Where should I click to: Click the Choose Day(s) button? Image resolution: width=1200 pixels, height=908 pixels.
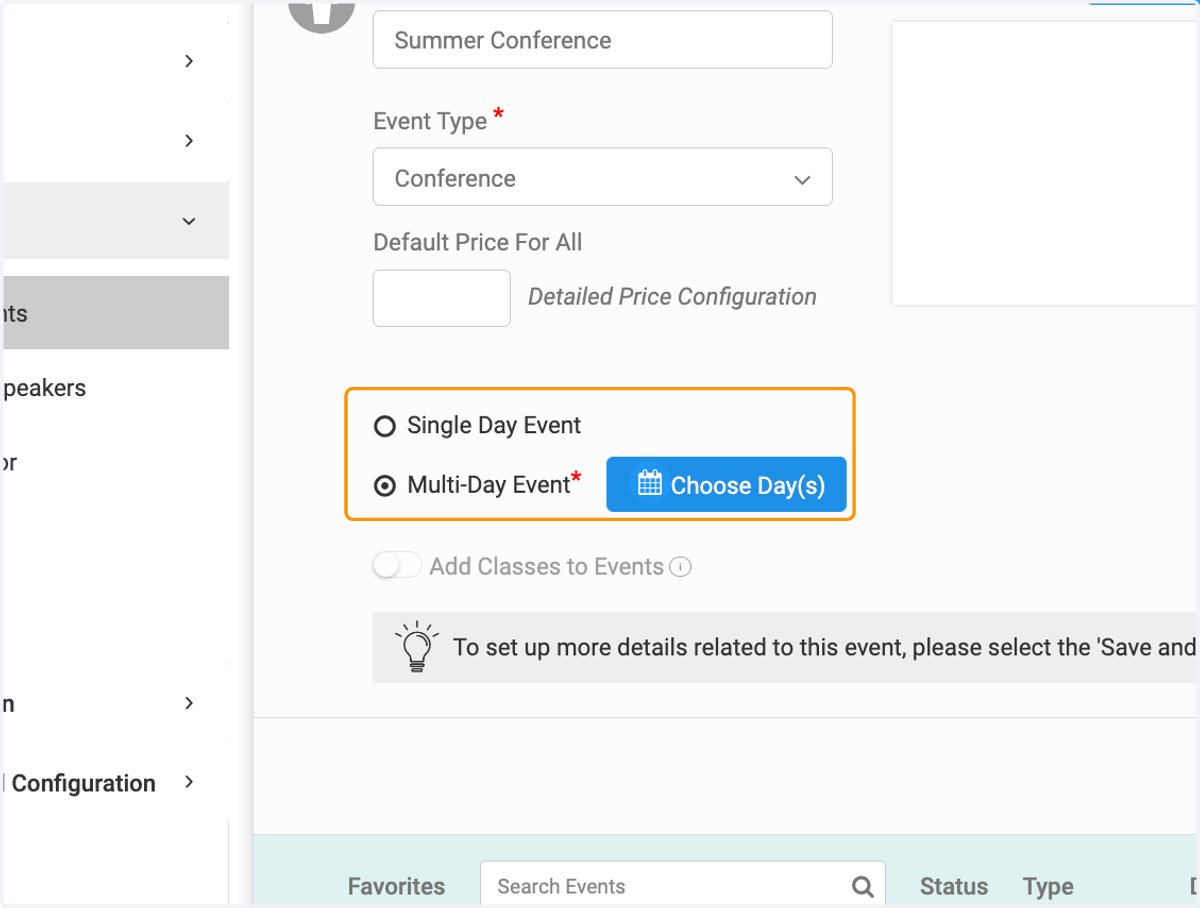coord(727,485)
